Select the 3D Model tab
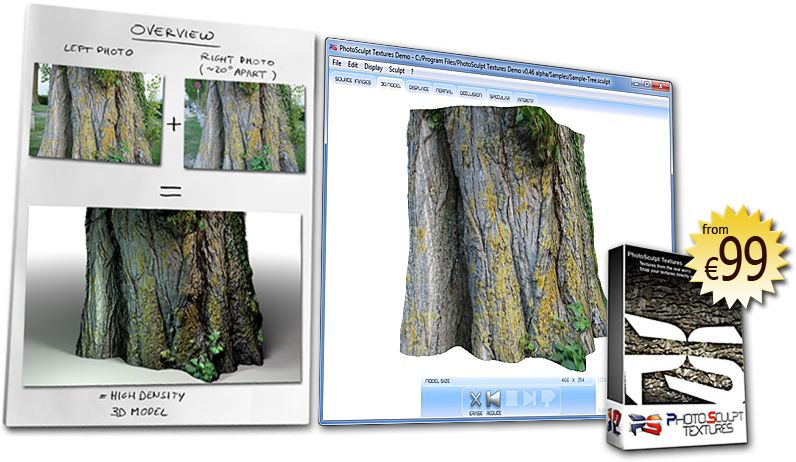This screenshot has width=796, height=462. tap(390, 85)
